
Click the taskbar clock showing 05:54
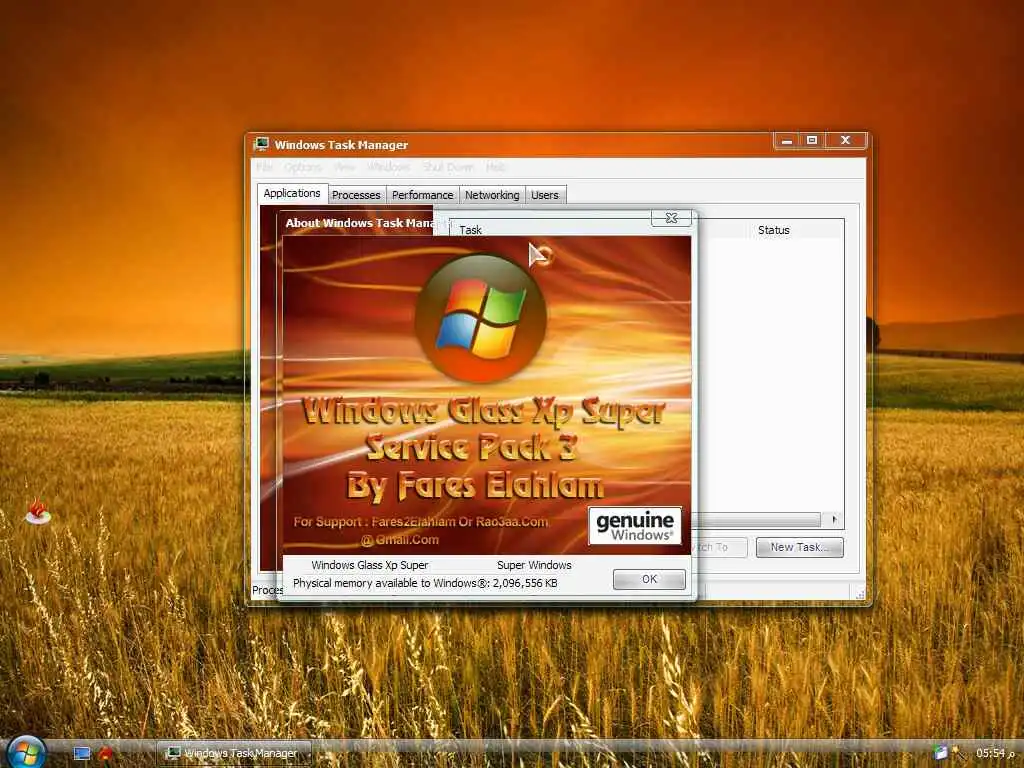pos(995,753)
